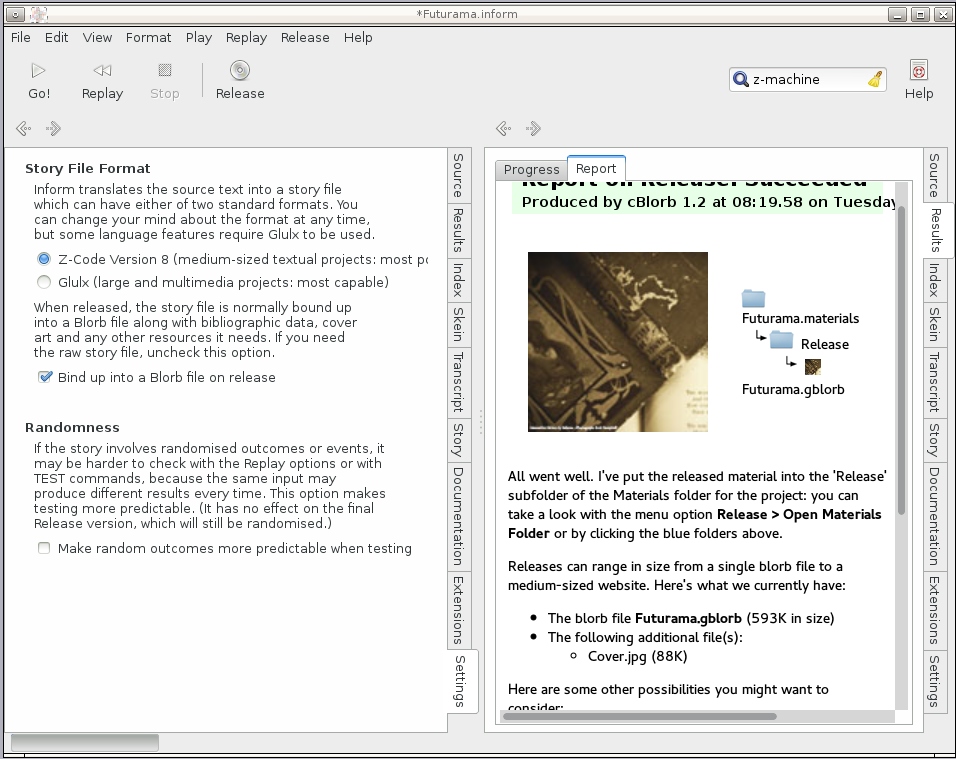Switch to the Report tab
The image size is (956, 759).
point(596,168)
